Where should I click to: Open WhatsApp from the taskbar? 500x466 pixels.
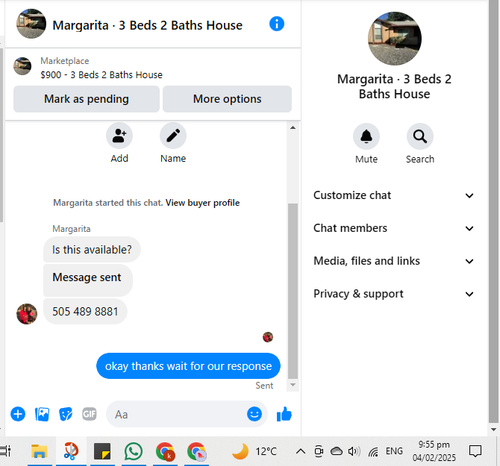coord(133,451)
